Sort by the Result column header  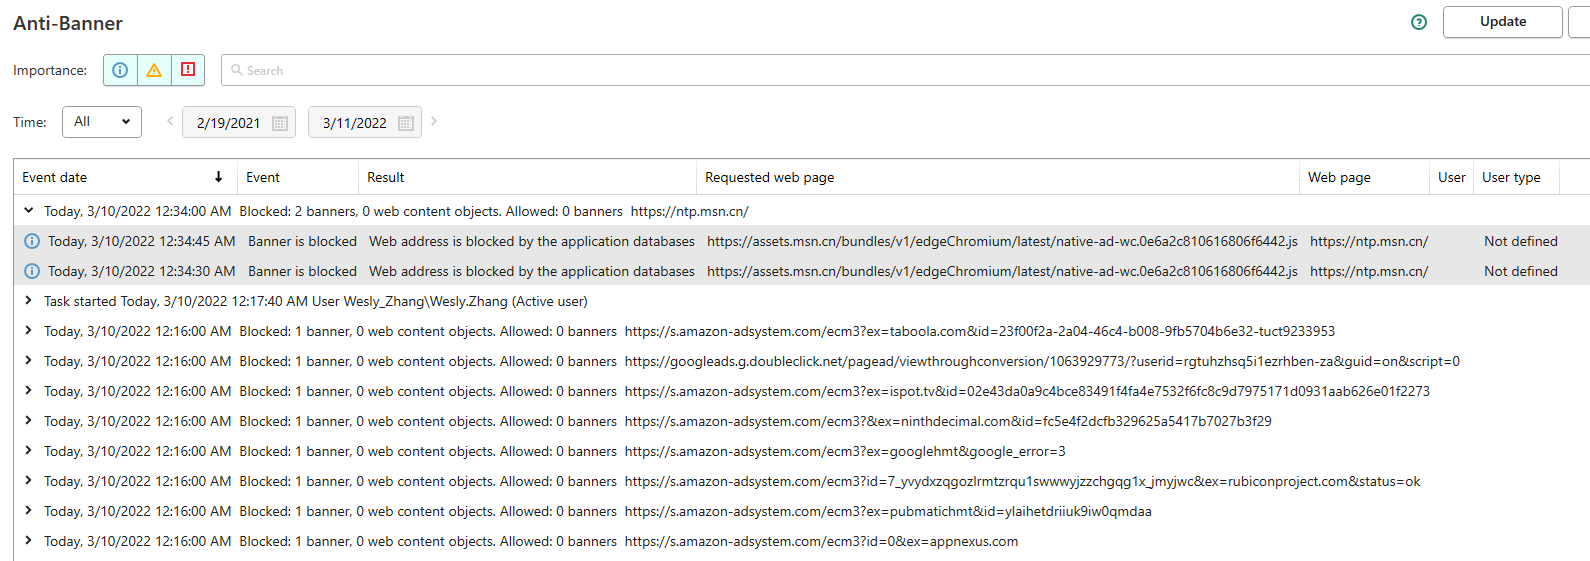click(x=386, y=177)
